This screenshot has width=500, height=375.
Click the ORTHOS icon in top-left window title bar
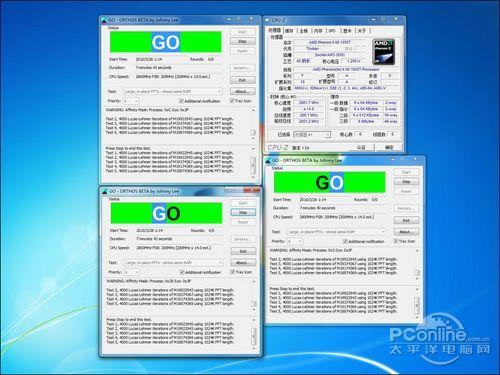point(104,20)
